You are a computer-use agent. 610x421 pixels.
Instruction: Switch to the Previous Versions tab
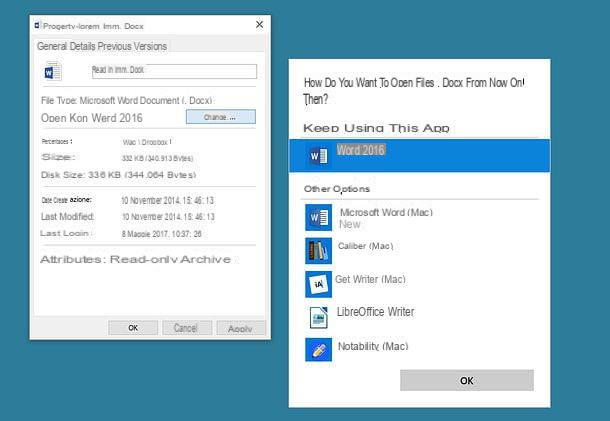132,46
